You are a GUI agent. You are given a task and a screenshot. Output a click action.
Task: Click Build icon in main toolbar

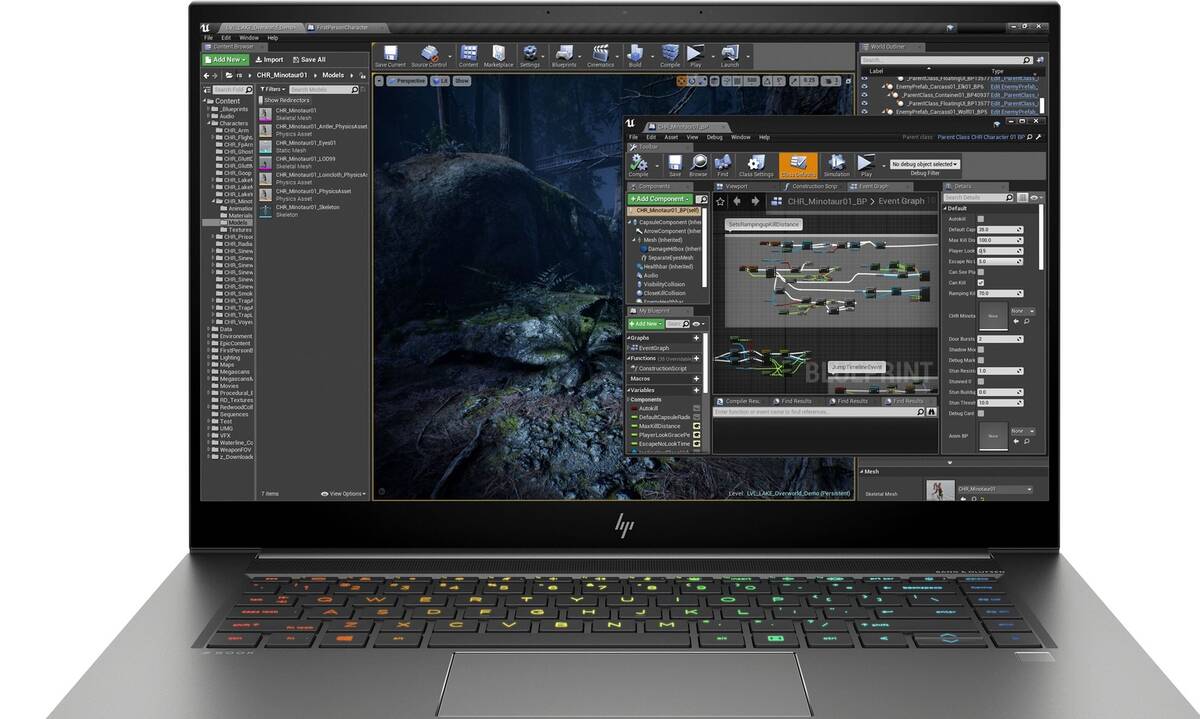[635, 56]
